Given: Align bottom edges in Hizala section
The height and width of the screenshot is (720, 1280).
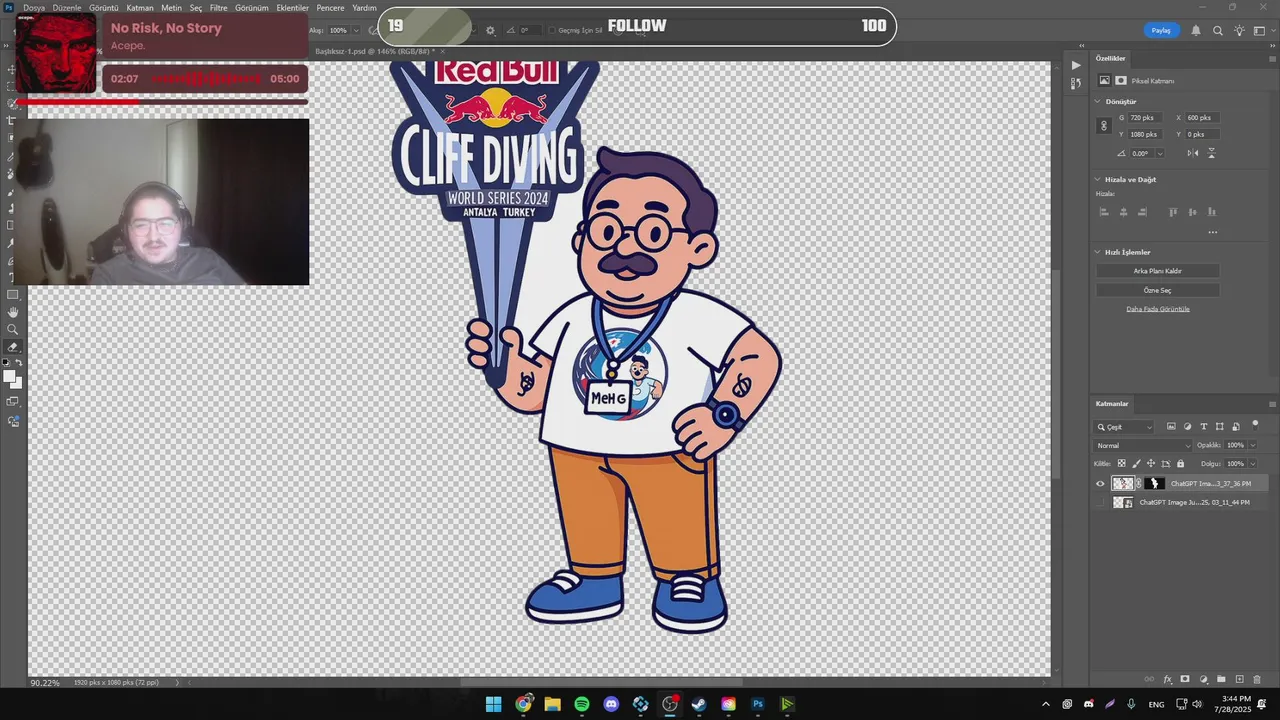Looking at the screenshot, I should click(1212, 212).
